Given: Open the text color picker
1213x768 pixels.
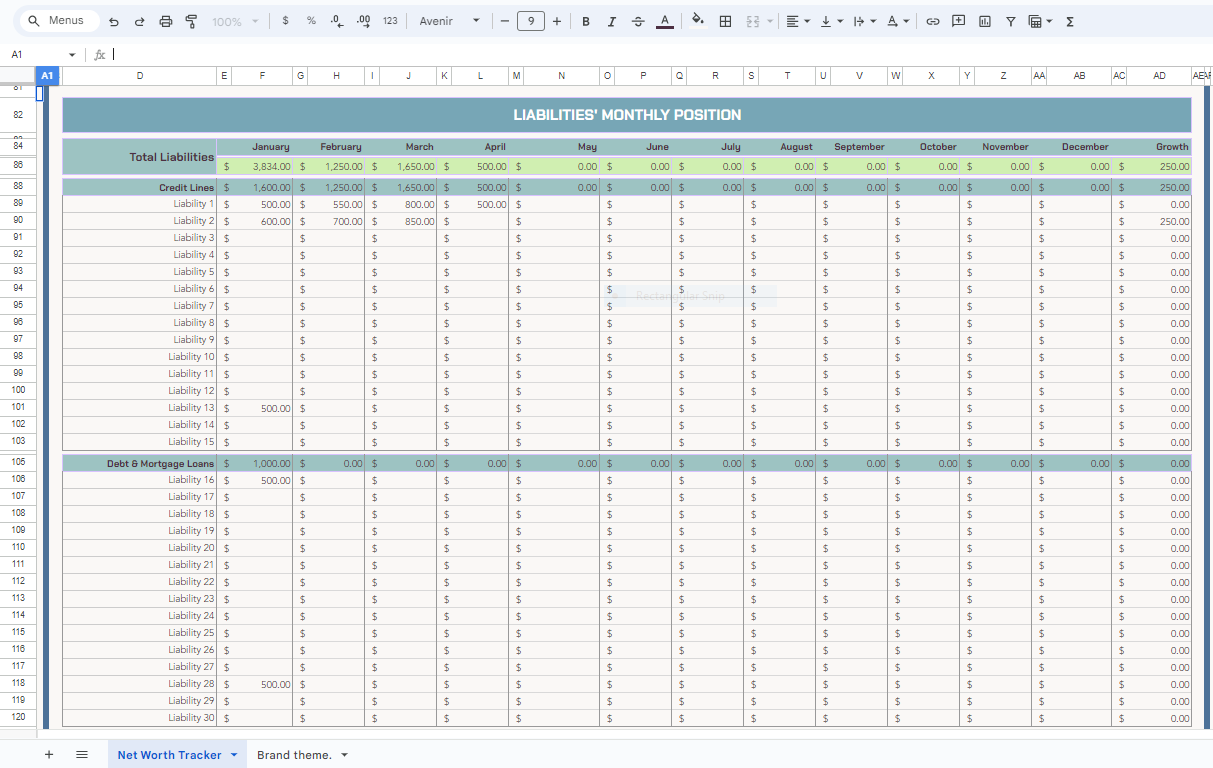Looking at the screenshot, I should click(x=664, y=20).
